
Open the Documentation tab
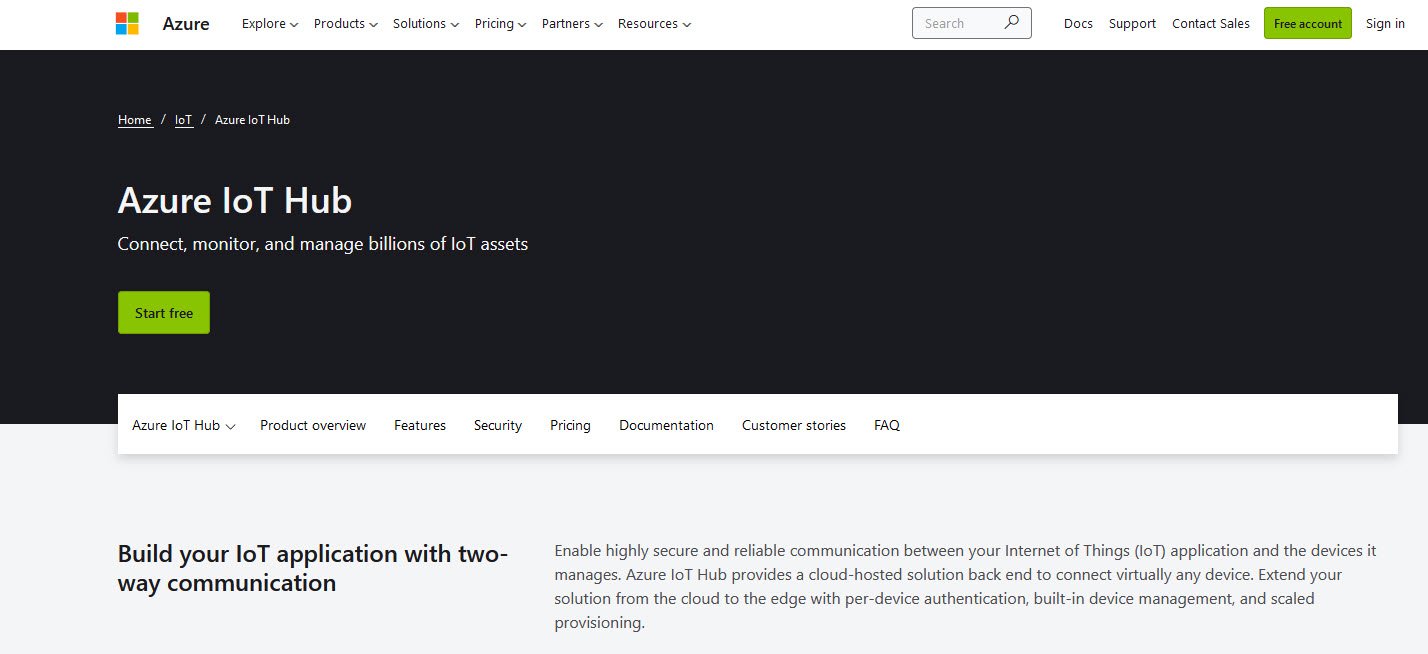[666, 425]
